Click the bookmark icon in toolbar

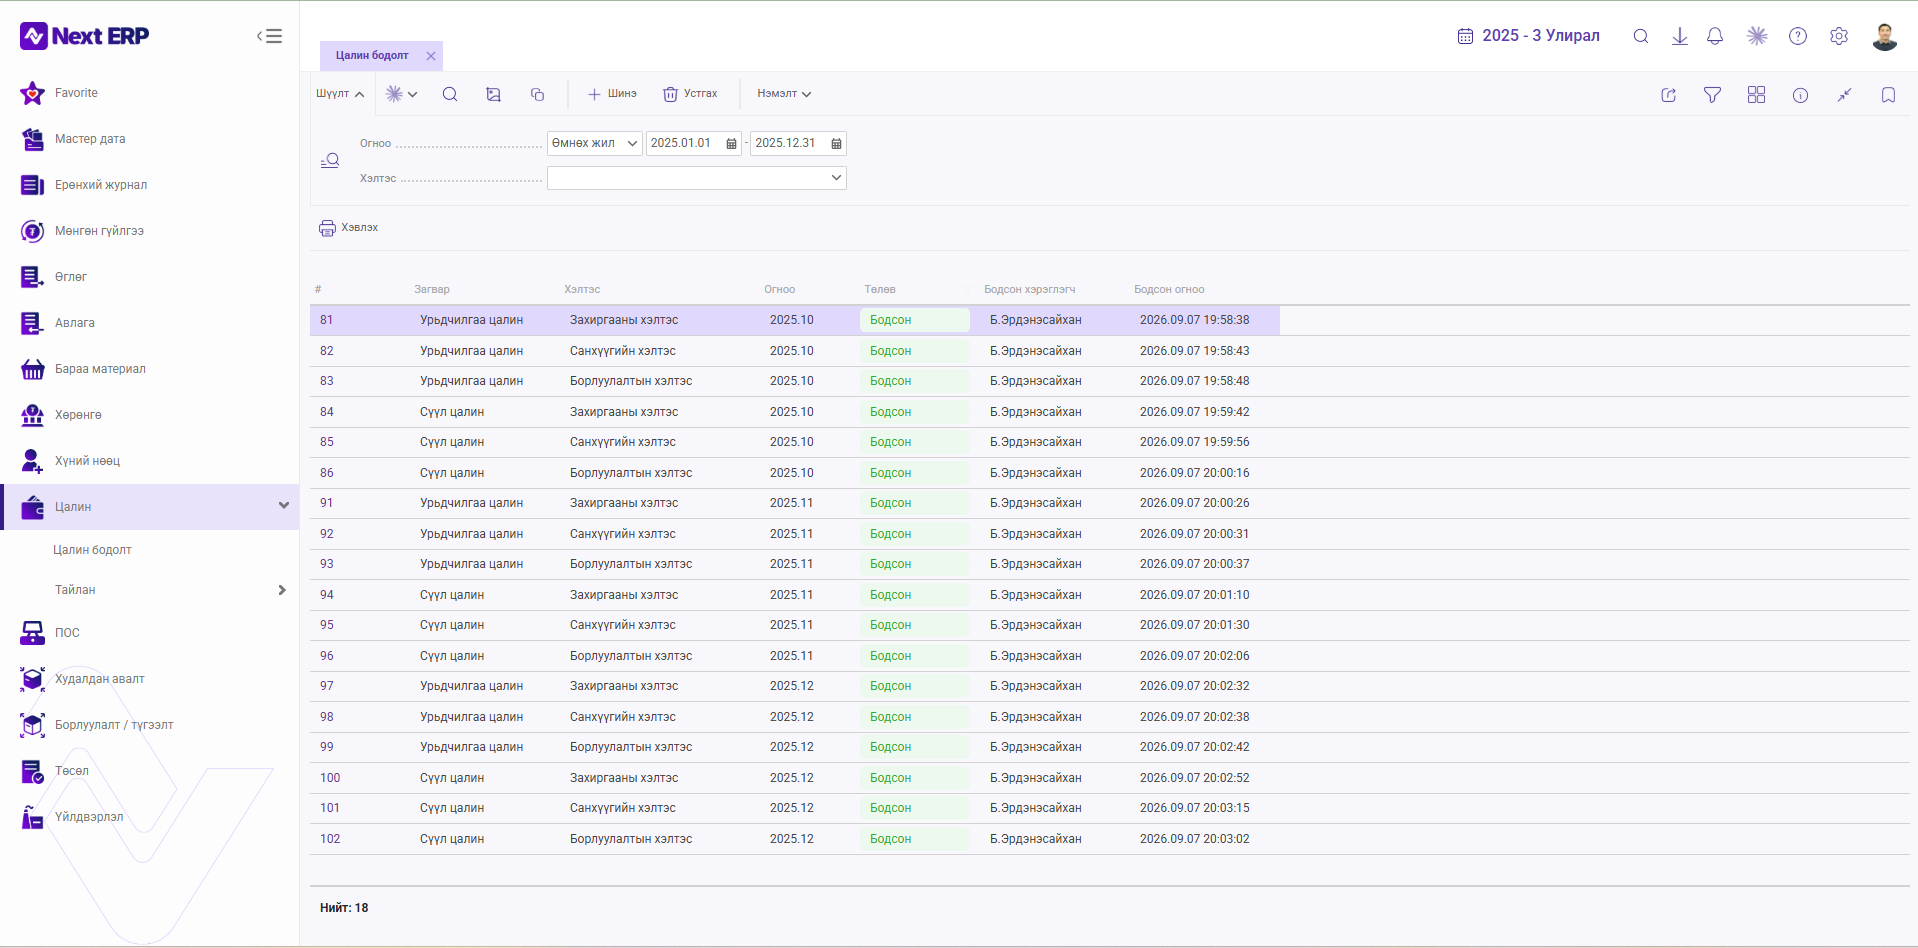[x=1888, y=95]
